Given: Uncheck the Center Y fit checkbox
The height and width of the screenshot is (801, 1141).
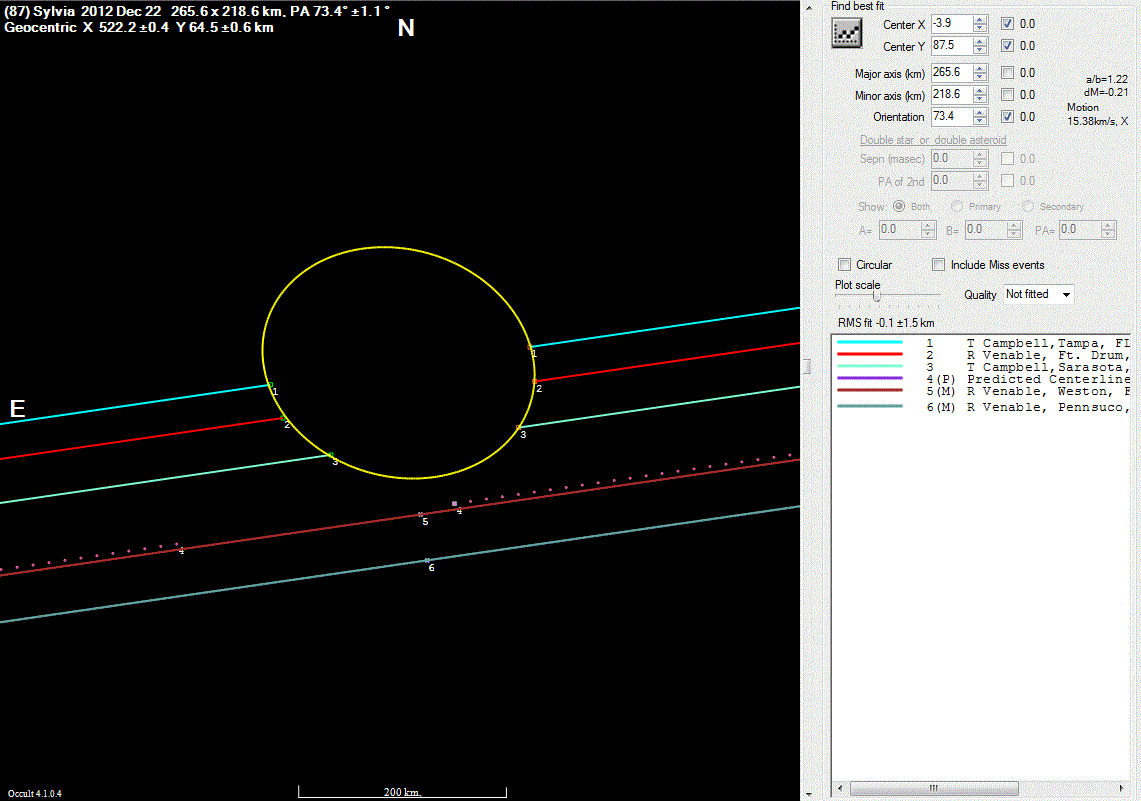Looking at the screenshot, I should tap(1007, 46).
